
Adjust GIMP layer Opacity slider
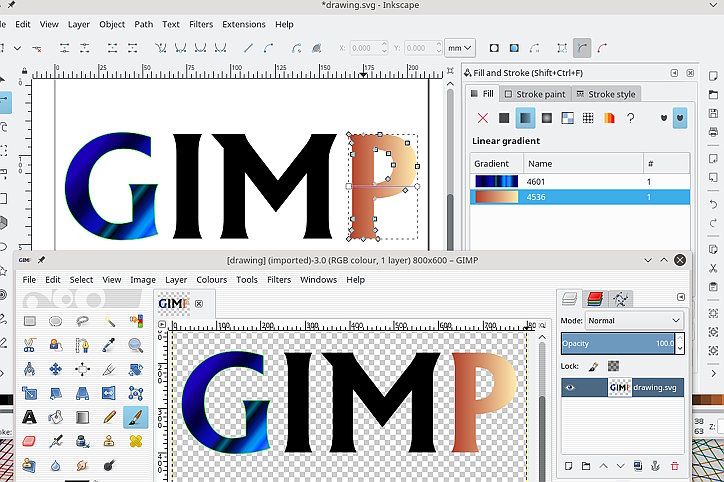click(x=618, y=343)
